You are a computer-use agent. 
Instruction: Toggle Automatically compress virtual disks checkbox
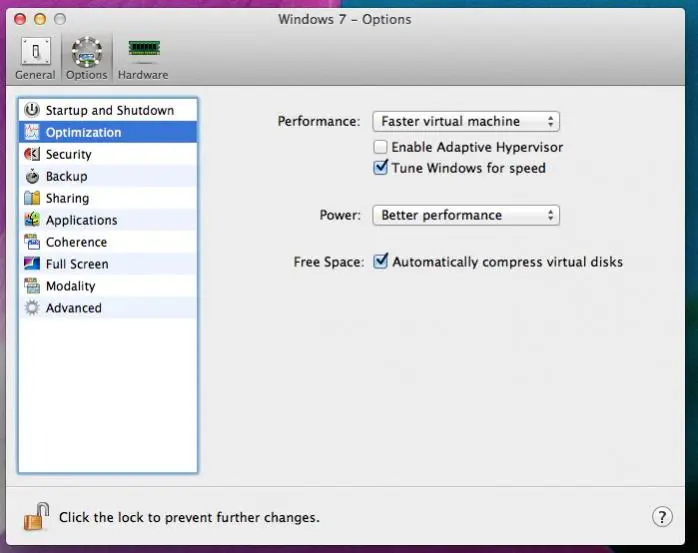click(380, 262)
